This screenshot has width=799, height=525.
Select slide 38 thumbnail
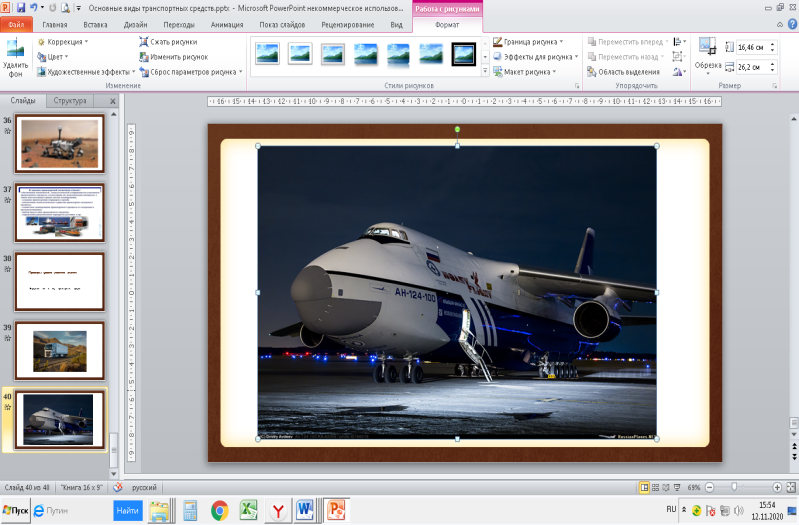(60, 281)
